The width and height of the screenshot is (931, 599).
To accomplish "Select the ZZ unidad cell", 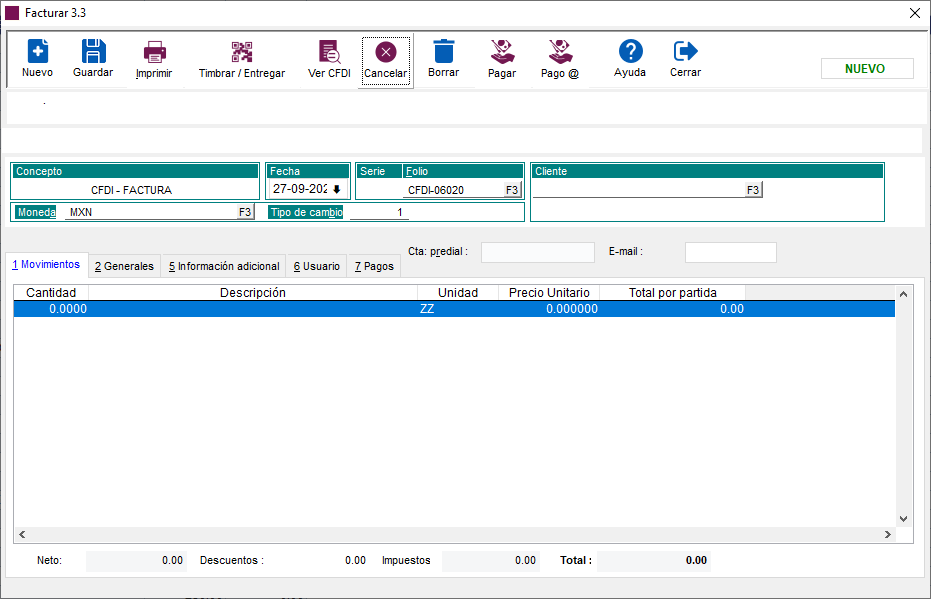I will point(458,309).
